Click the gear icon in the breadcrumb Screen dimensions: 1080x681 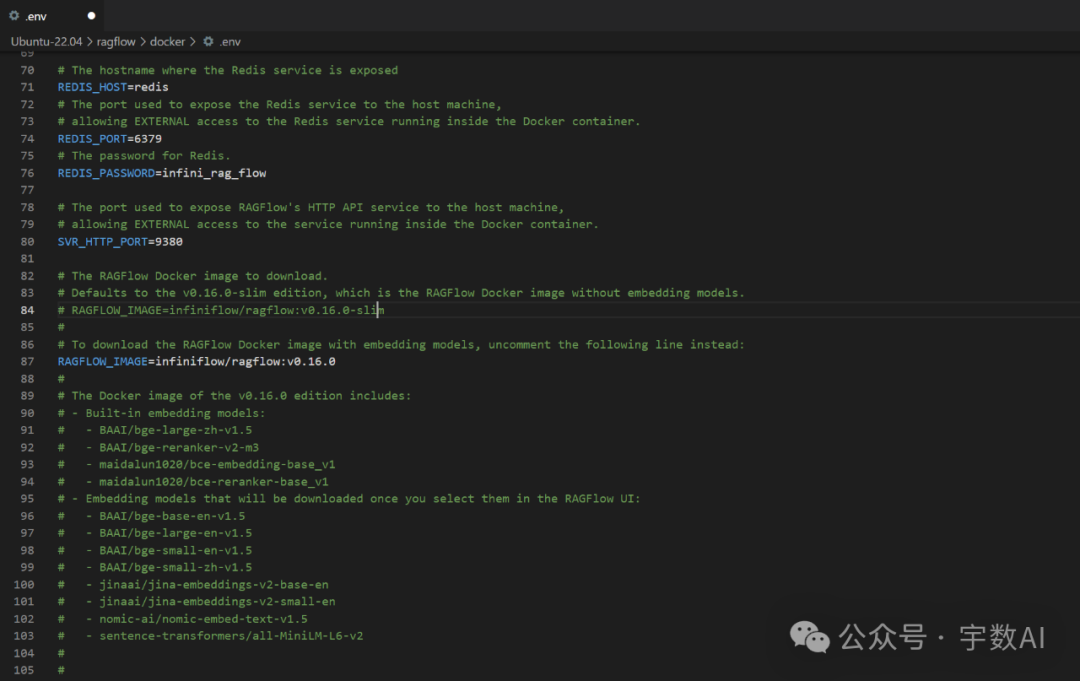(x=208, y=41)
